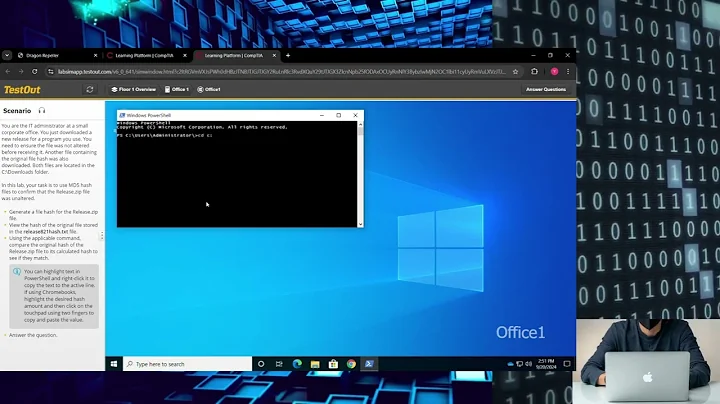The width and height of the screenshot is (720, 404).
Task: Open network status tray icon
Action: click(519, 364)
